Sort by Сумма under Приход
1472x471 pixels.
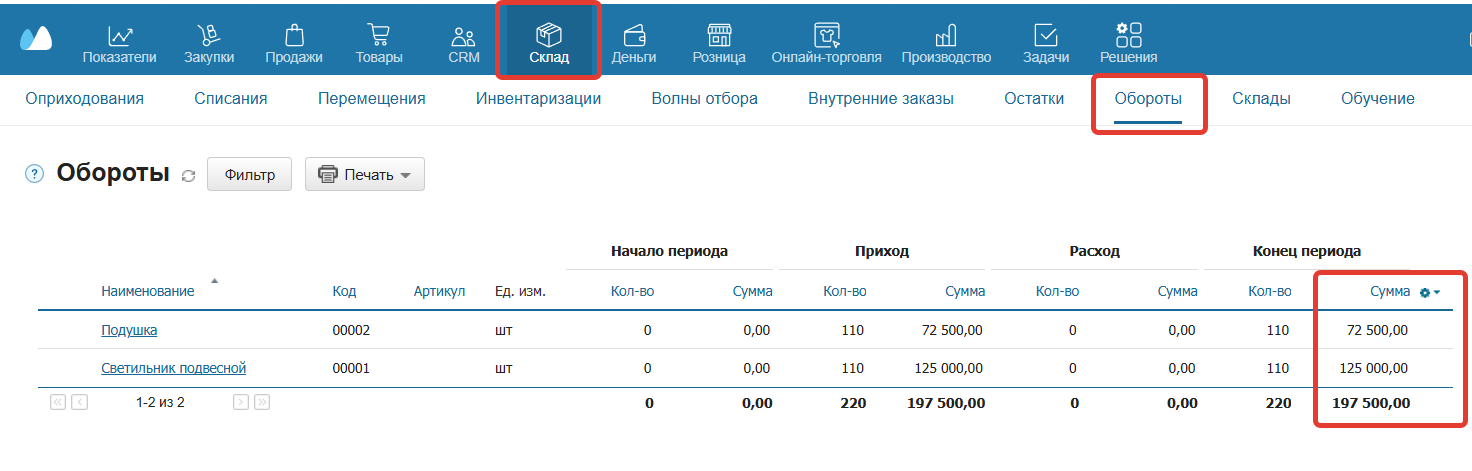965,291
